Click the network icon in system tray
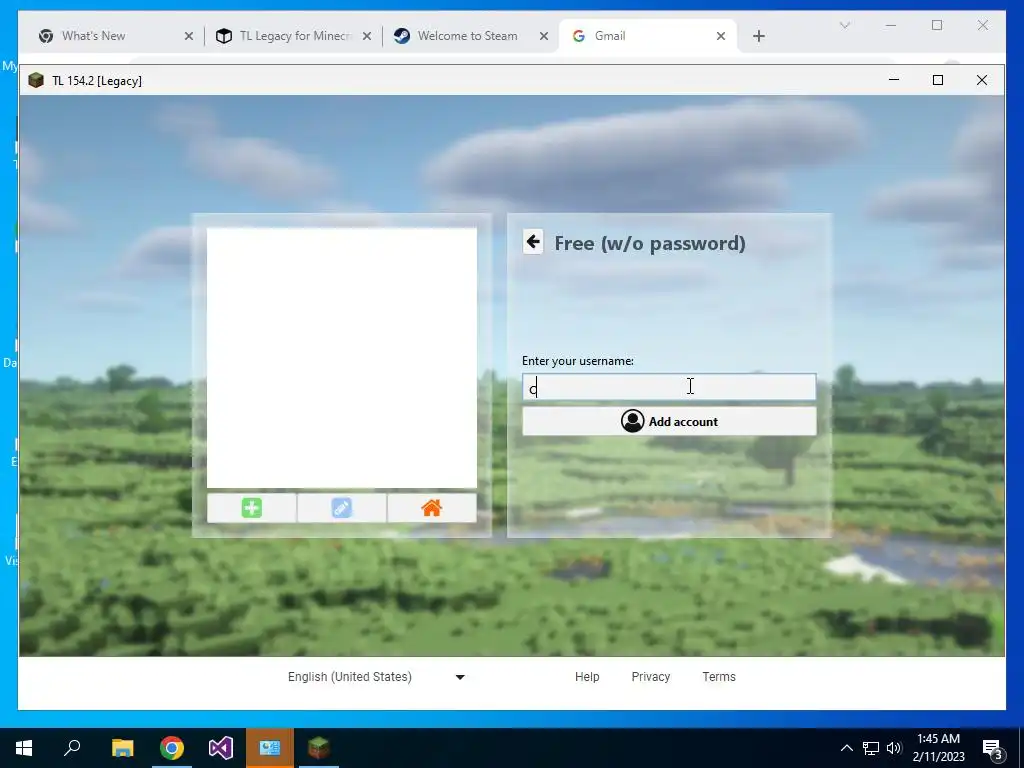Screen dimensions: 1024x768 [871, 748]
